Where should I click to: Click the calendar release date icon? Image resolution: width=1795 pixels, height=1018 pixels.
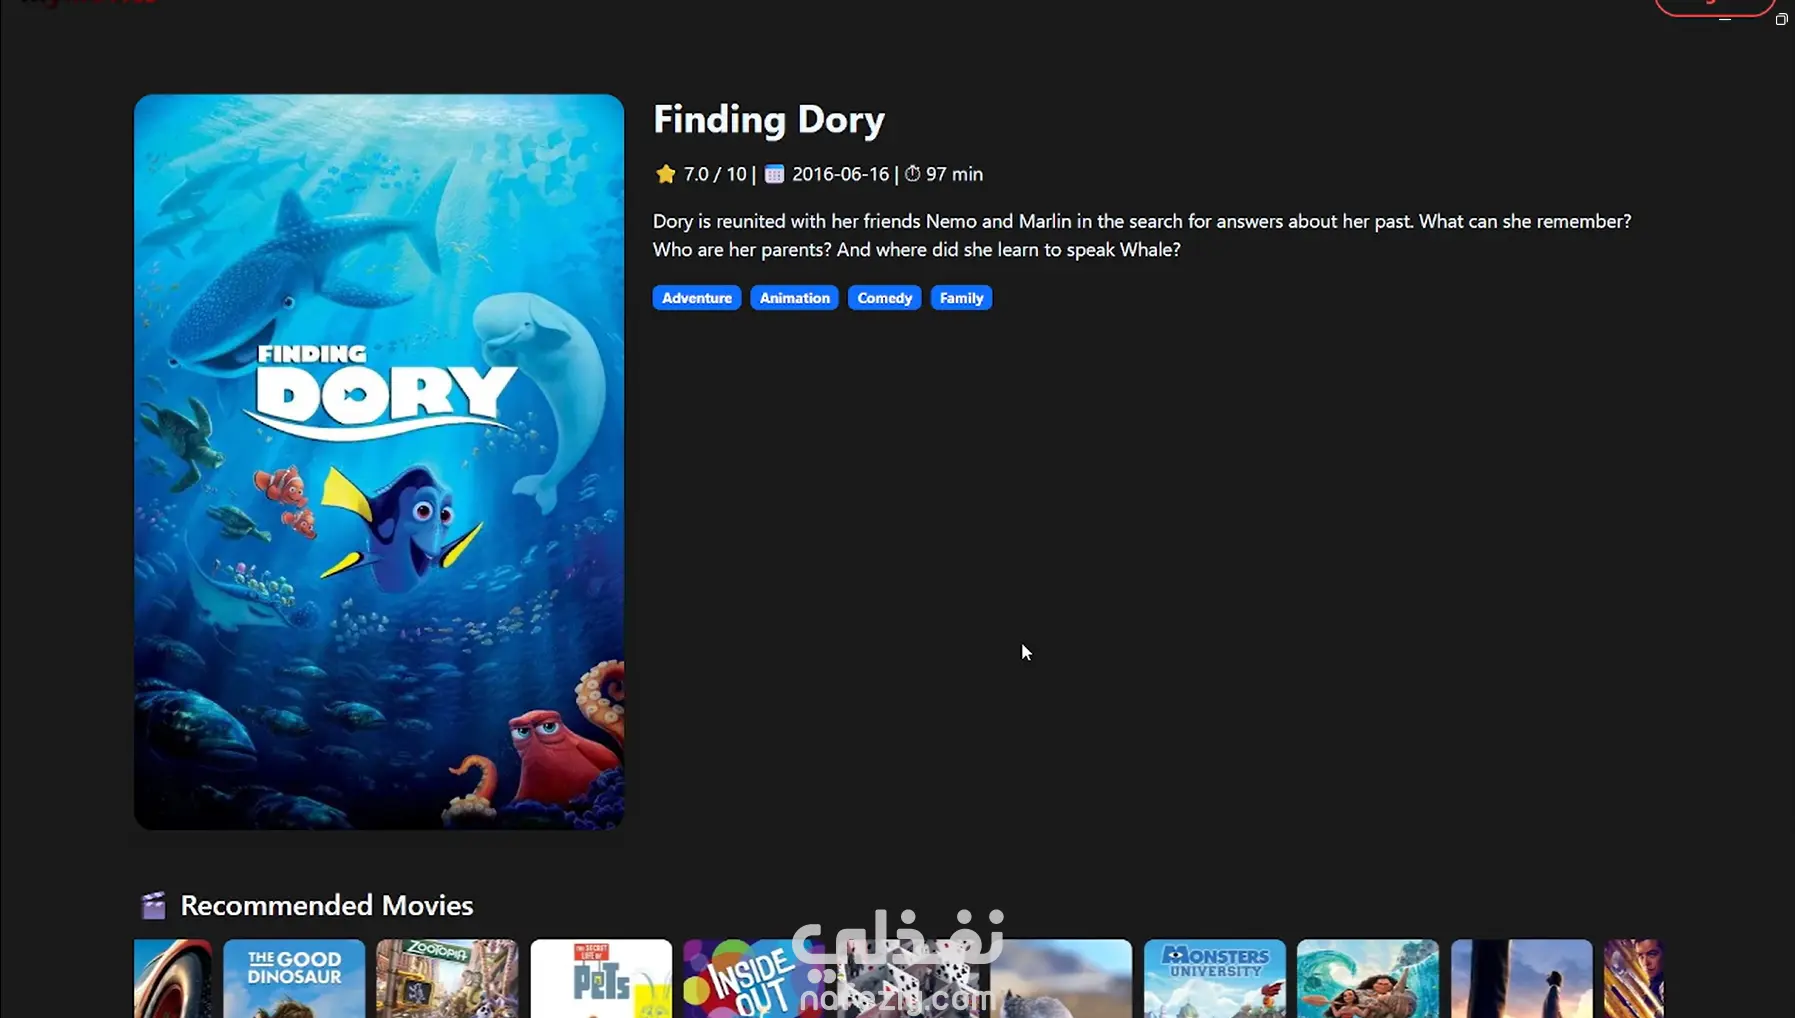[774, 174]
